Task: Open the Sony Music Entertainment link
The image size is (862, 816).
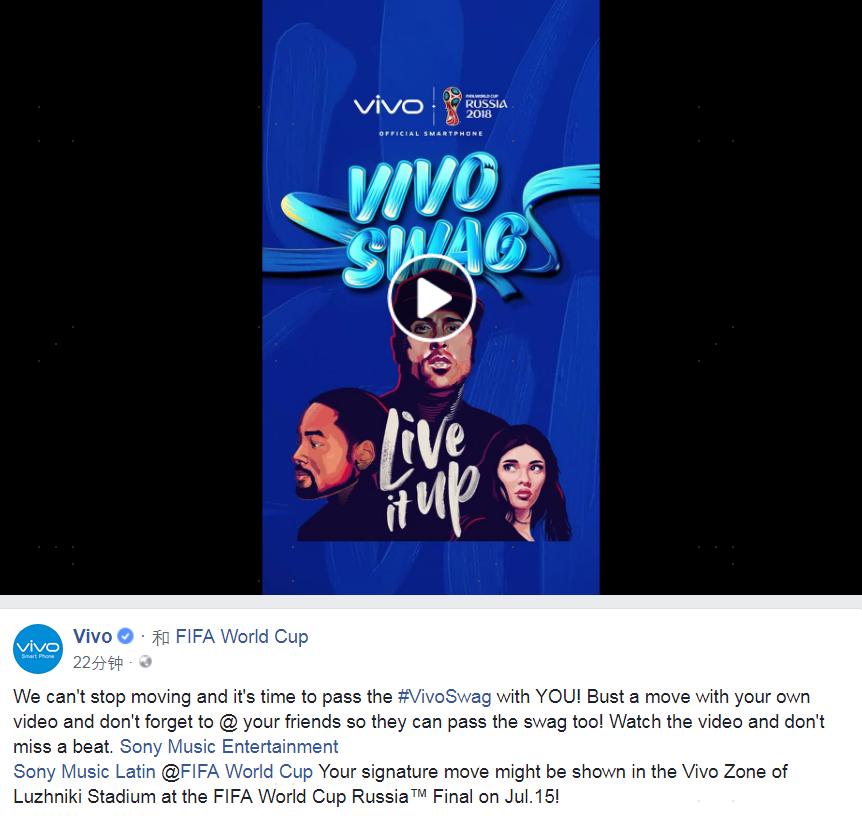Action: [x=229, y=746]
